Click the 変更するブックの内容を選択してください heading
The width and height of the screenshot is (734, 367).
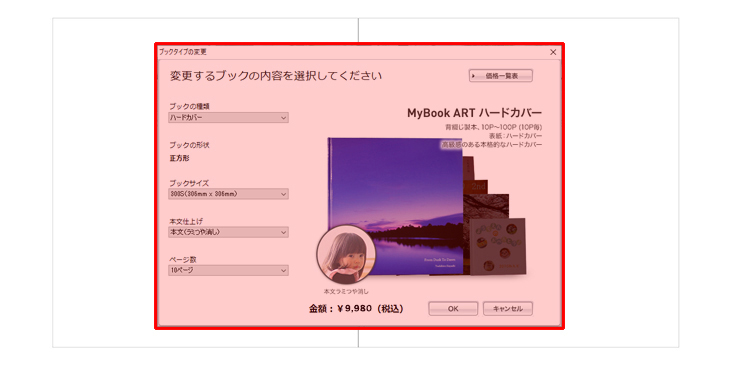pyautogui.click(x=276, y=76)
